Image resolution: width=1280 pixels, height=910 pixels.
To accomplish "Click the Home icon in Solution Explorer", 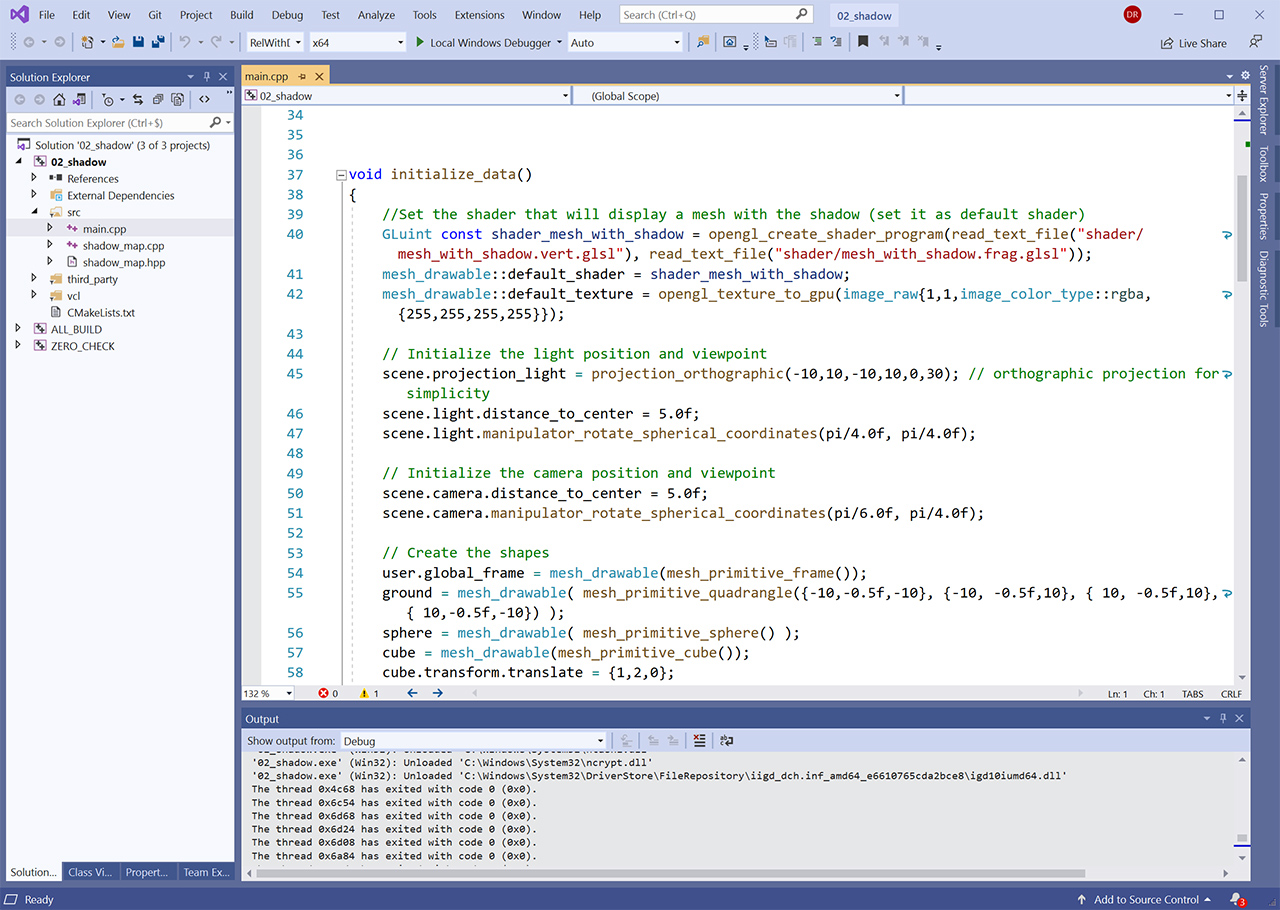I will point(59,99).
